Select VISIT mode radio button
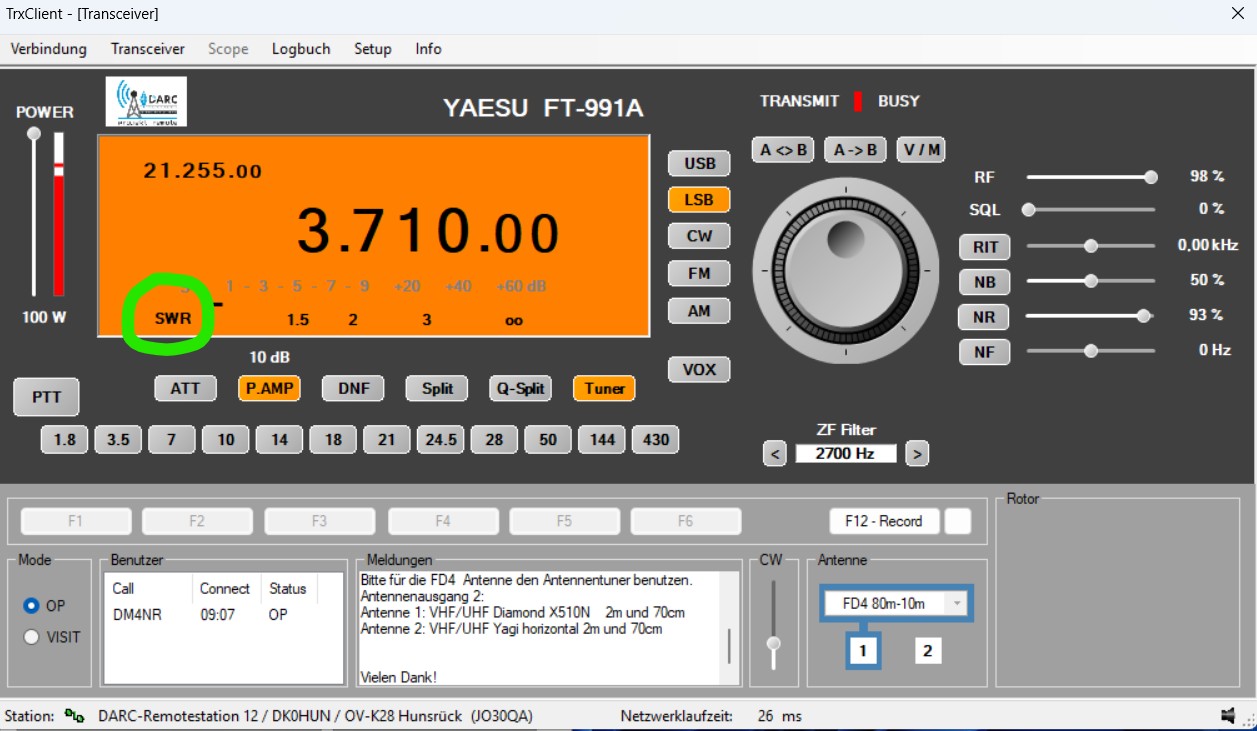The image size is (1257, 731). click(31, 637)
